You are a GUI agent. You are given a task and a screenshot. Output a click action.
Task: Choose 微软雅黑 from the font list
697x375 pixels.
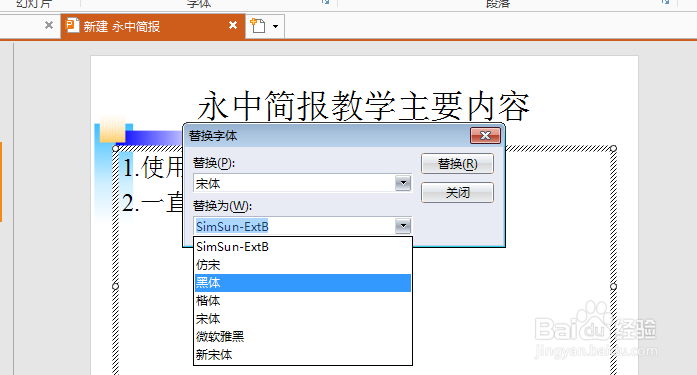303,337
